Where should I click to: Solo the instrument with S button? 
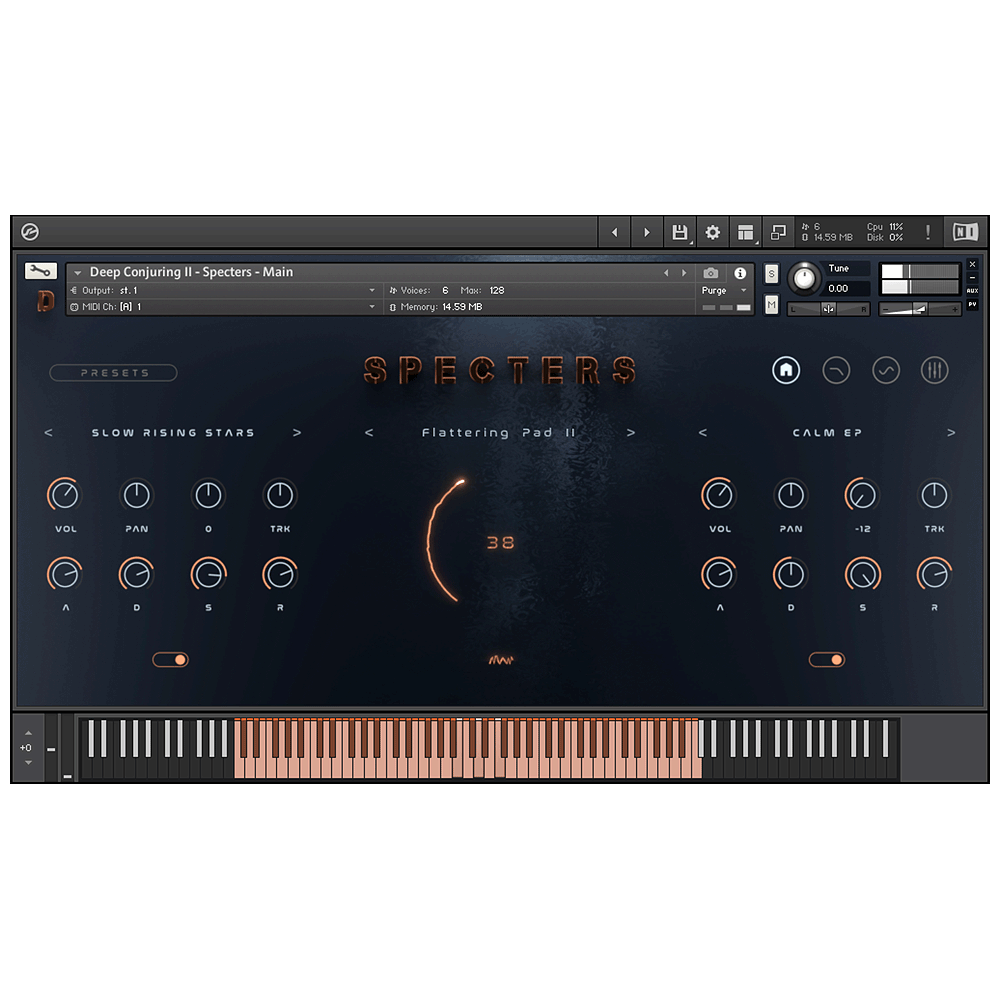click(771, 274)
